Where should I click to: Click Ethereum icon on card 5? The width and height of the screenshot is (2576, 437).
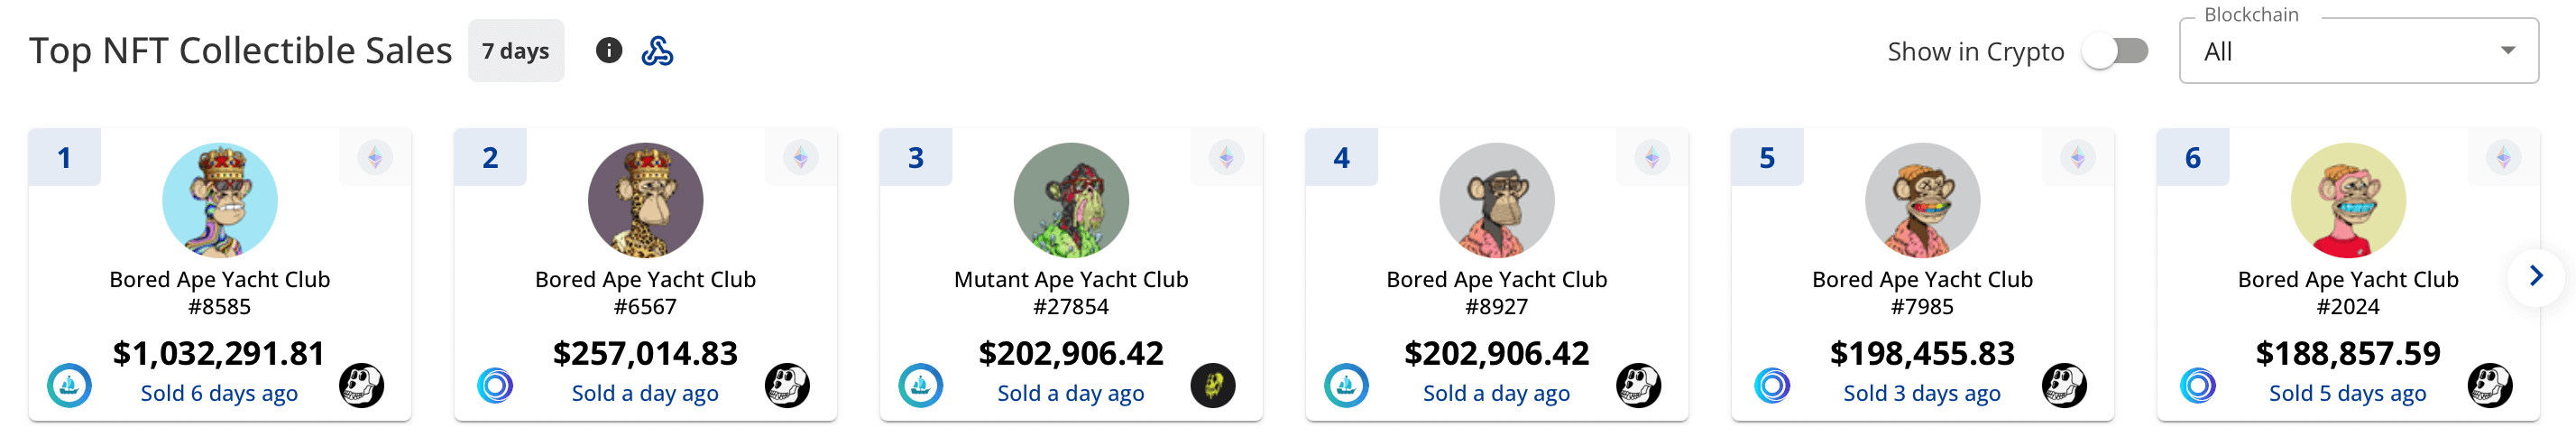click(2078, 157)
